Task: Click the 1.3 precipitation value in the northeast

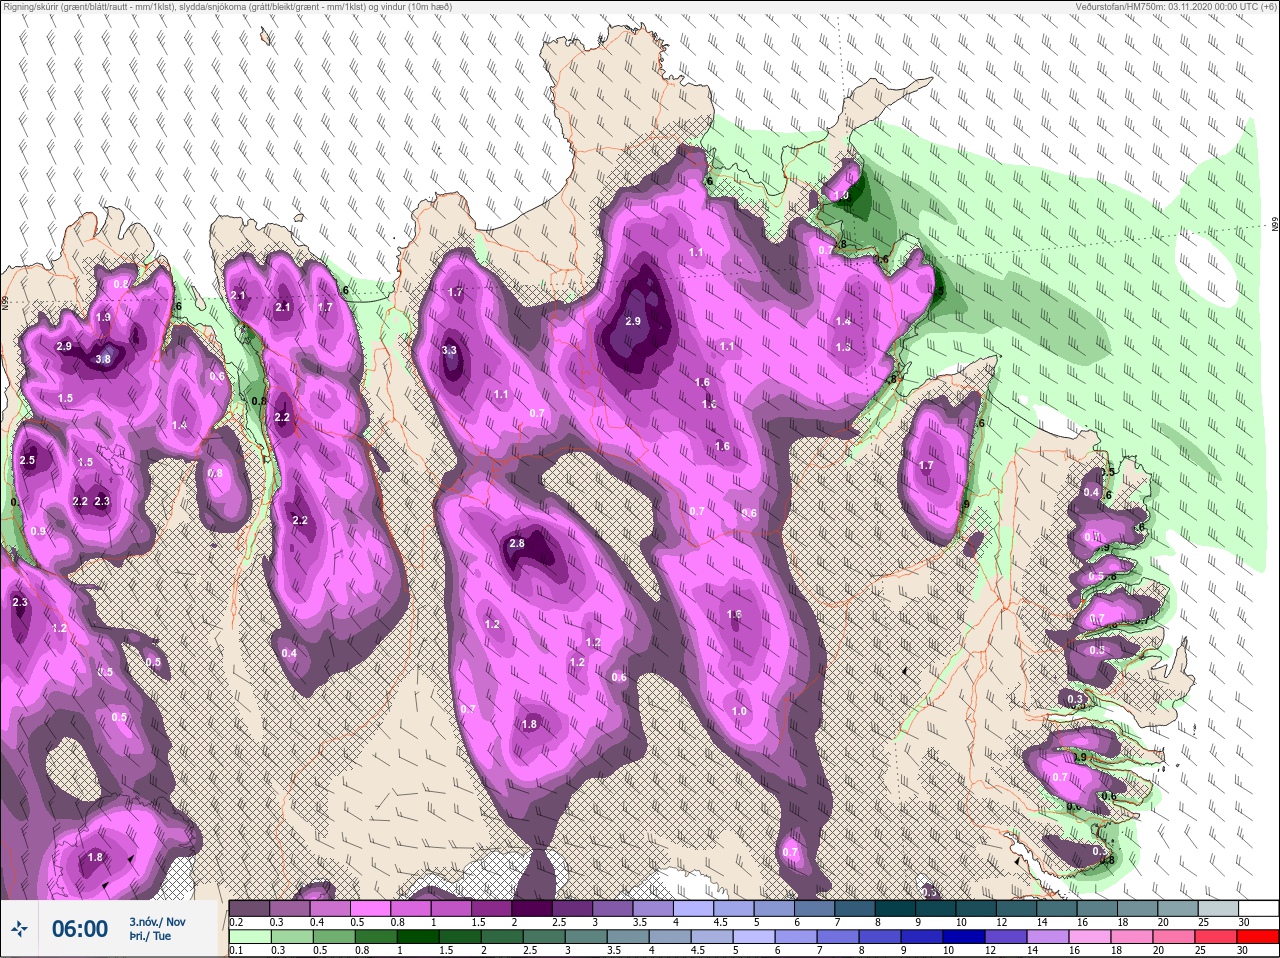Action: tap(843, 347)
